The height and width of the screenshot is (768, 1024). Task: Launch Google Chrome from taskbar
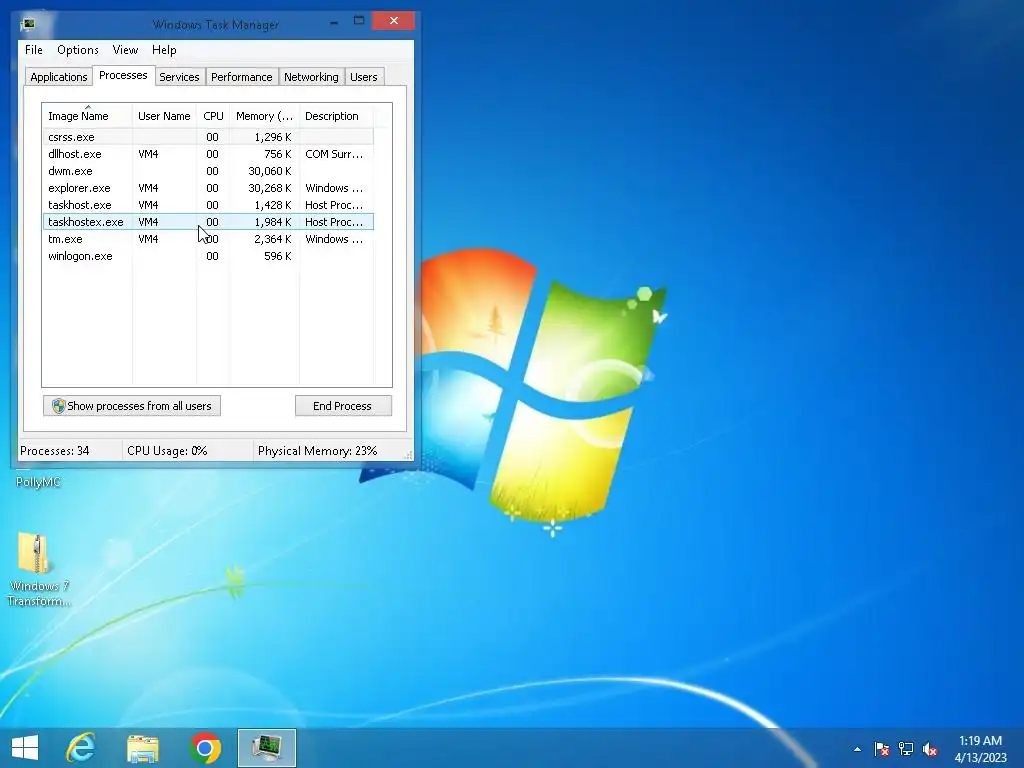[205, 748]
